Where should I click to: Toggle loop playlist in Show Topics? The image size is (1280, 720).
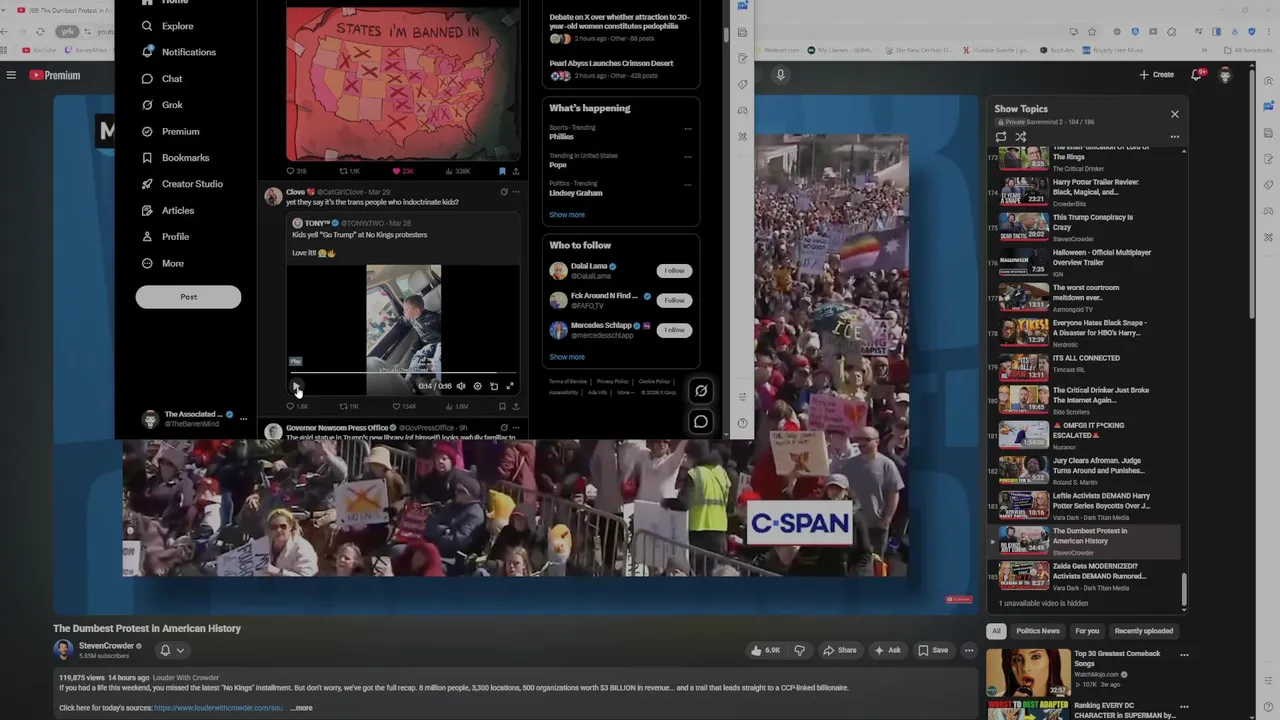pos(1001,137)
